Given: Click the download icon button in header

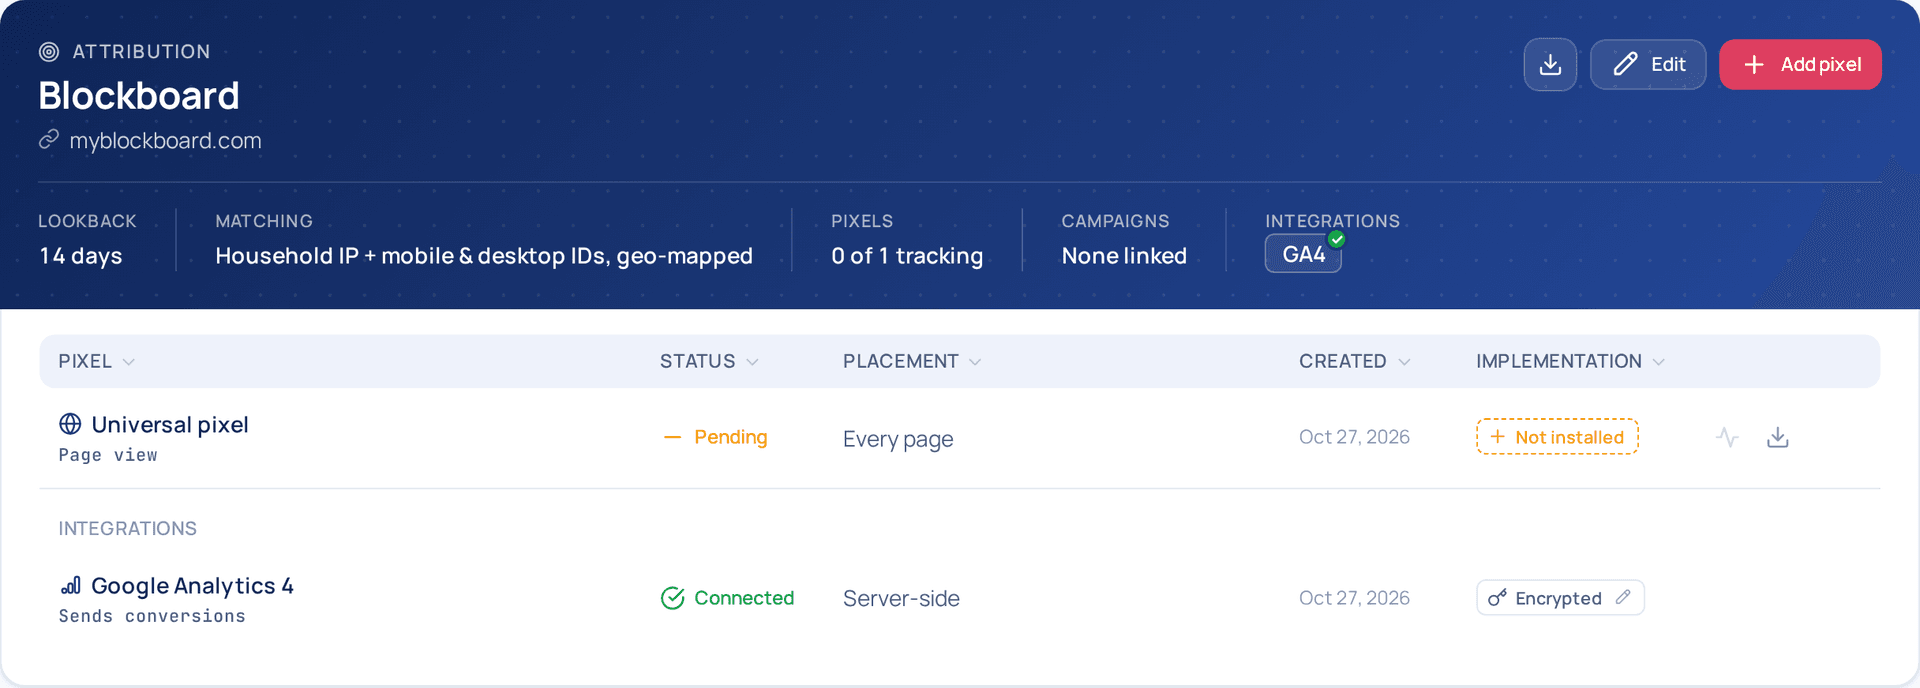Looking at the screenshot, I should (x=1550, y=64).
